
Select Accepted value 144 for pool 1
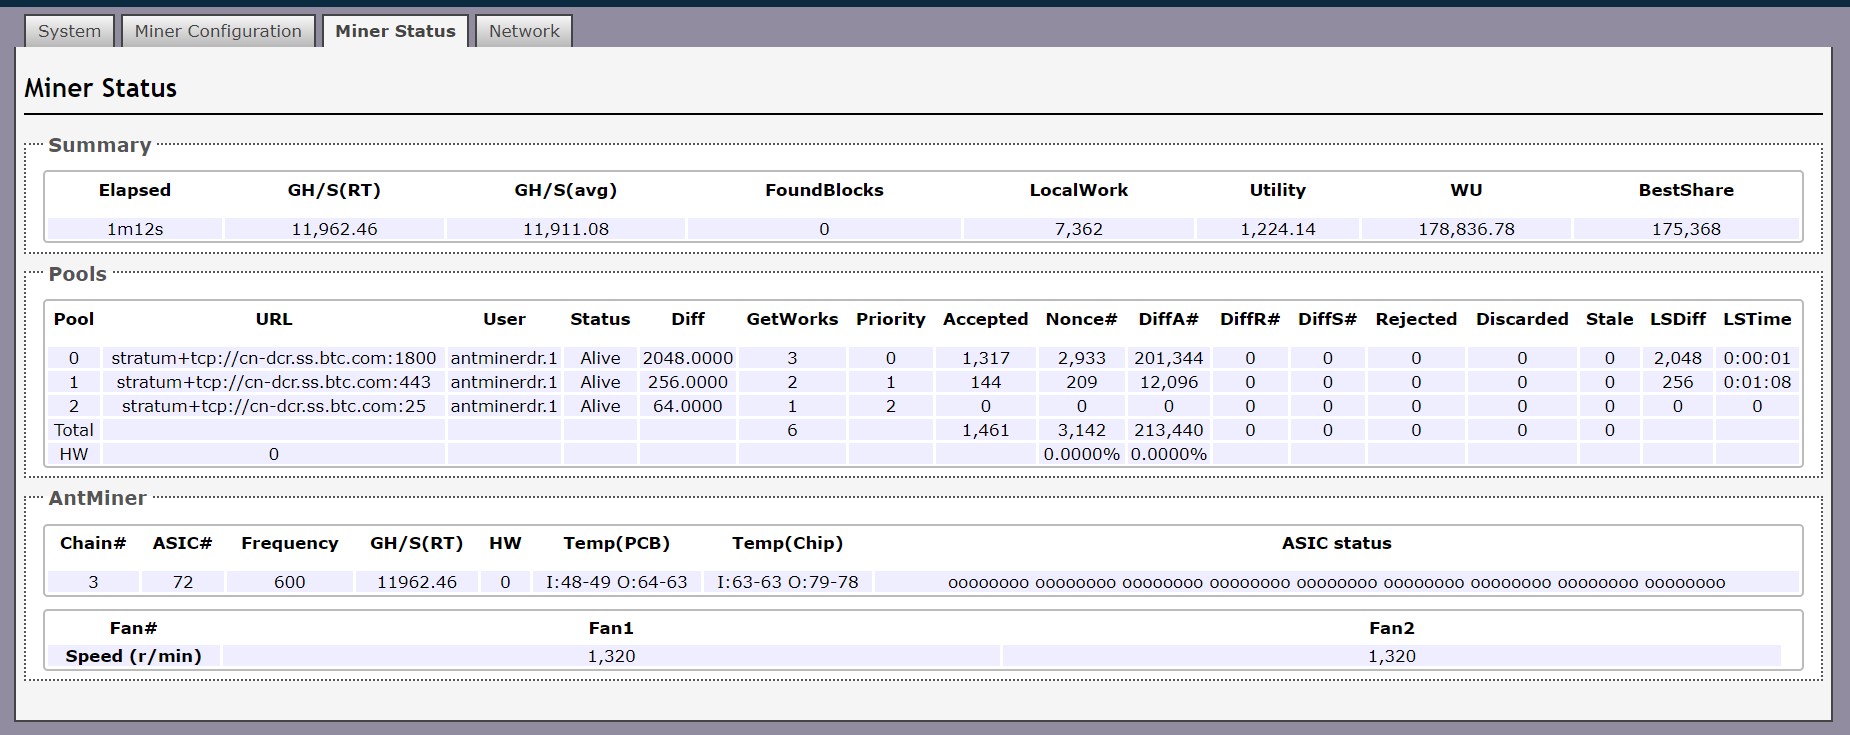coord(986,382)
